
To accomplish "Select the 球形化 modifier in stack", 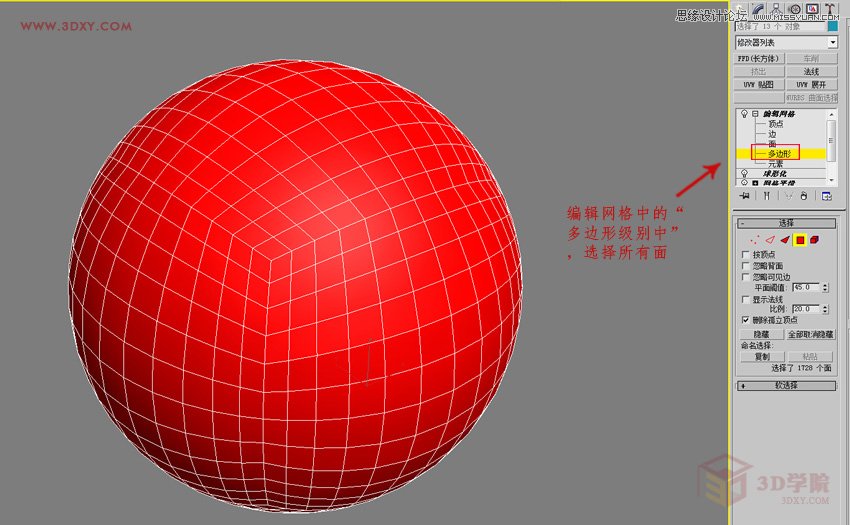I will (x=775, y=174).
